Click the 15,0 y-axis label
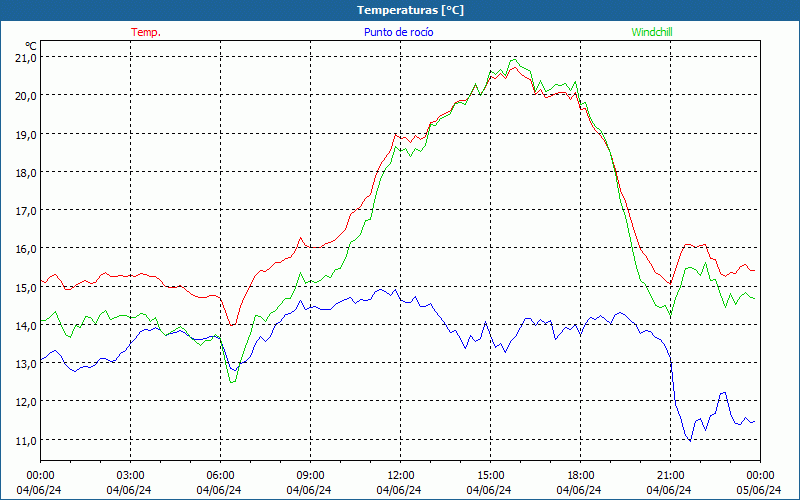The image size is (800, 500). 26,287
